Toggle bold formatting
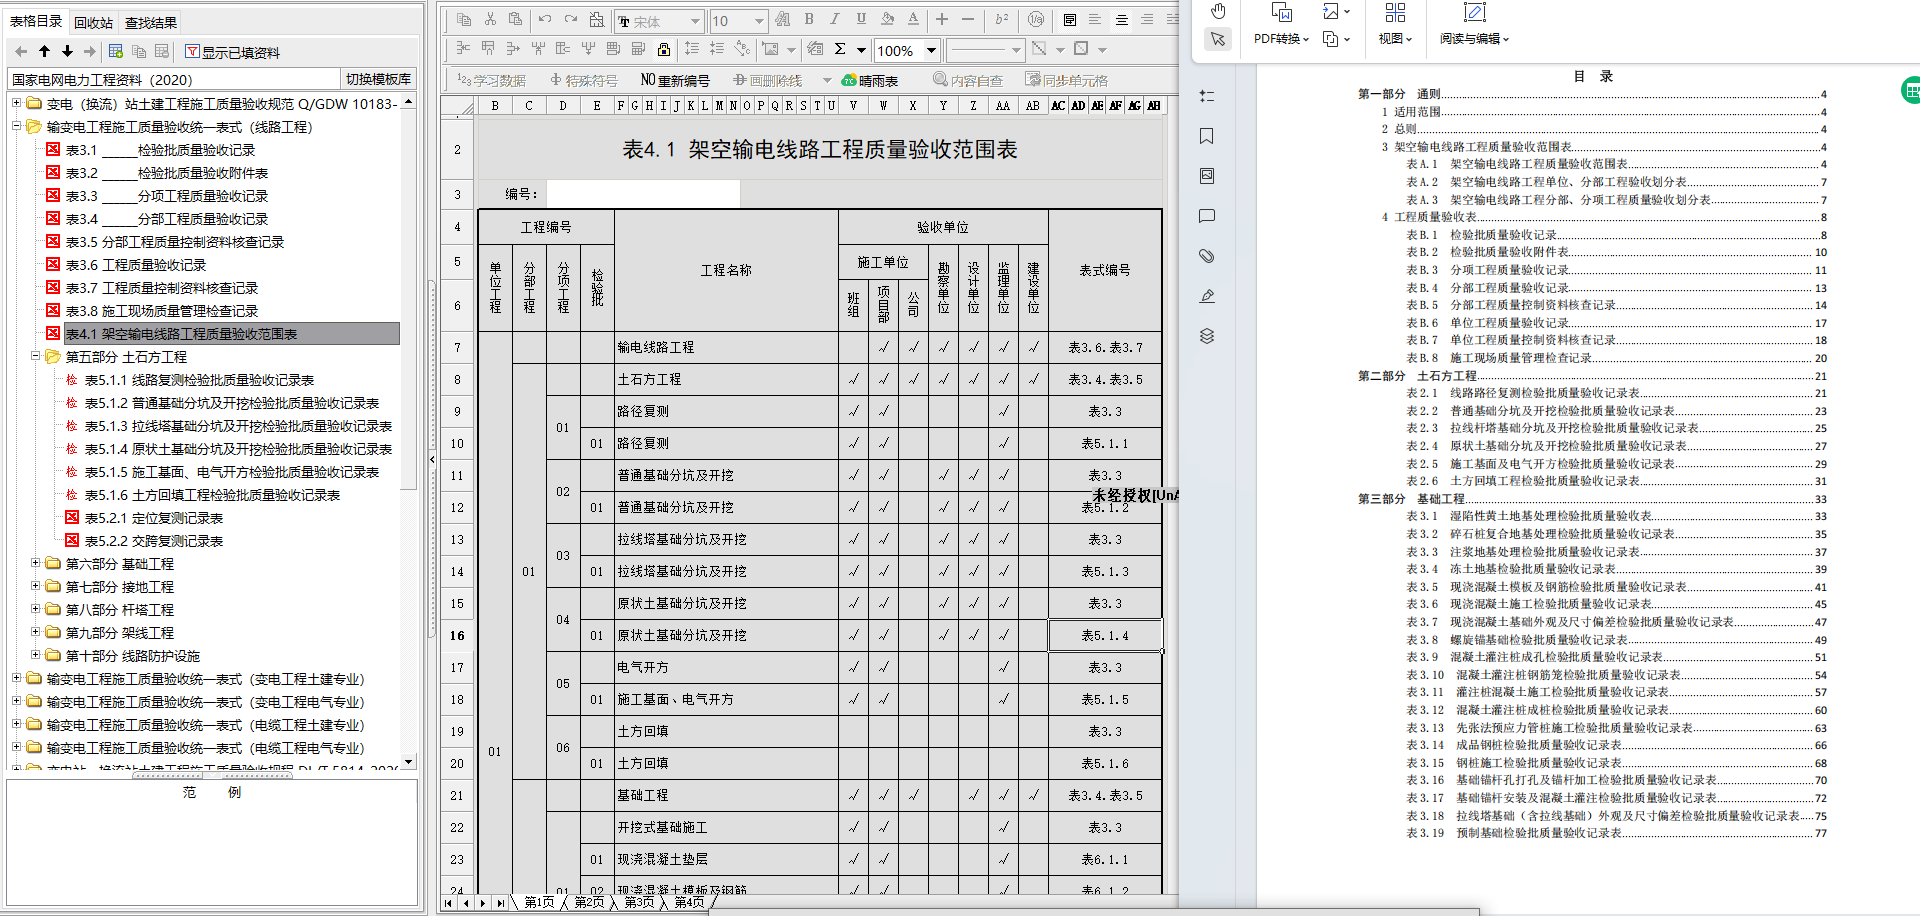1920x916 pixels. [x=808, y=20]
